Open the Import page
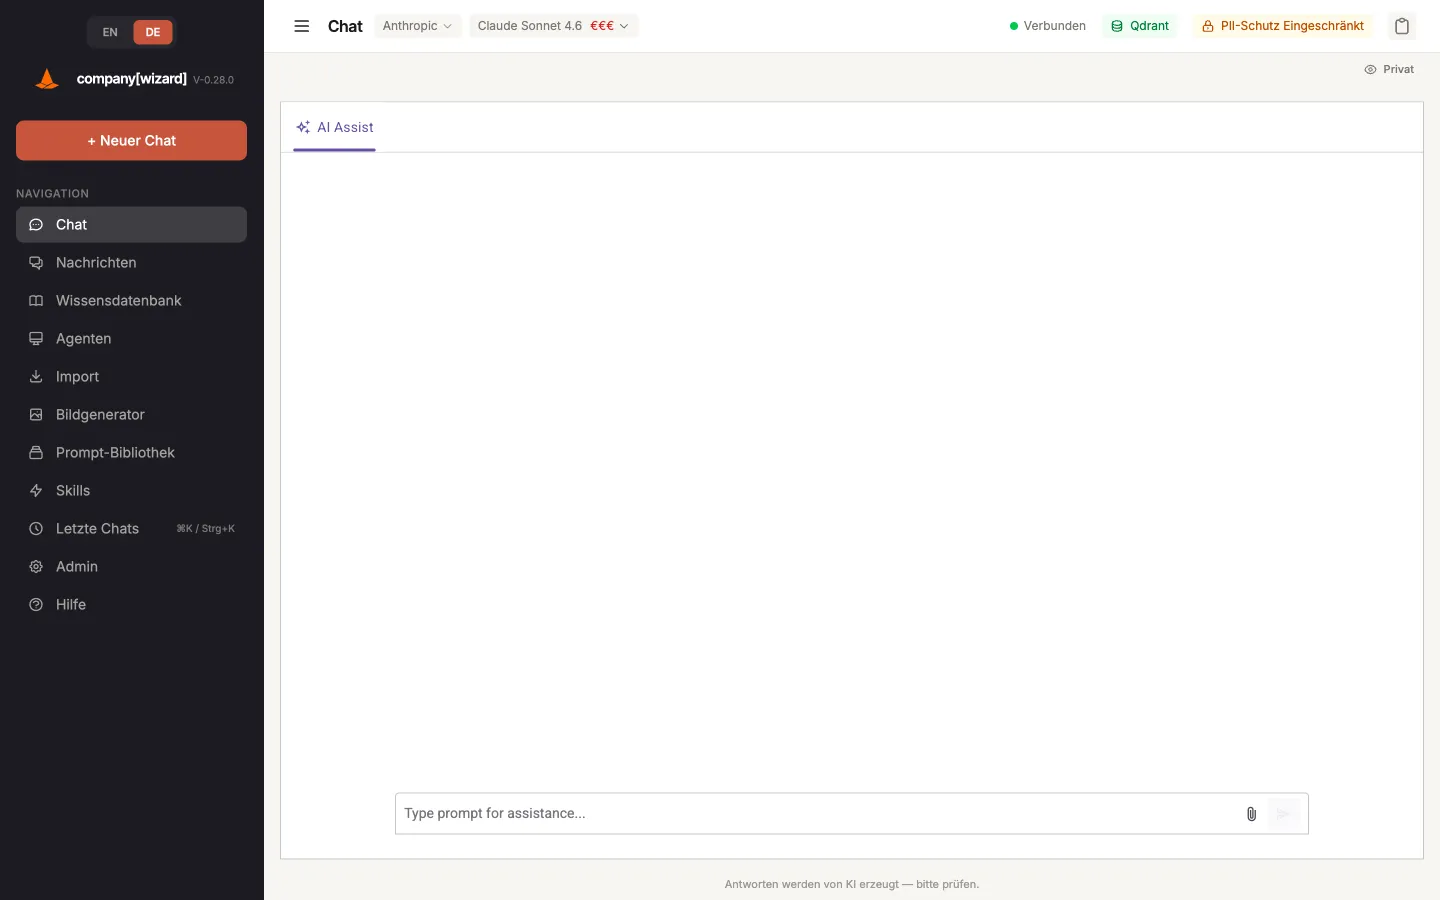This screenshot has width=1440, height=900. 131,377
